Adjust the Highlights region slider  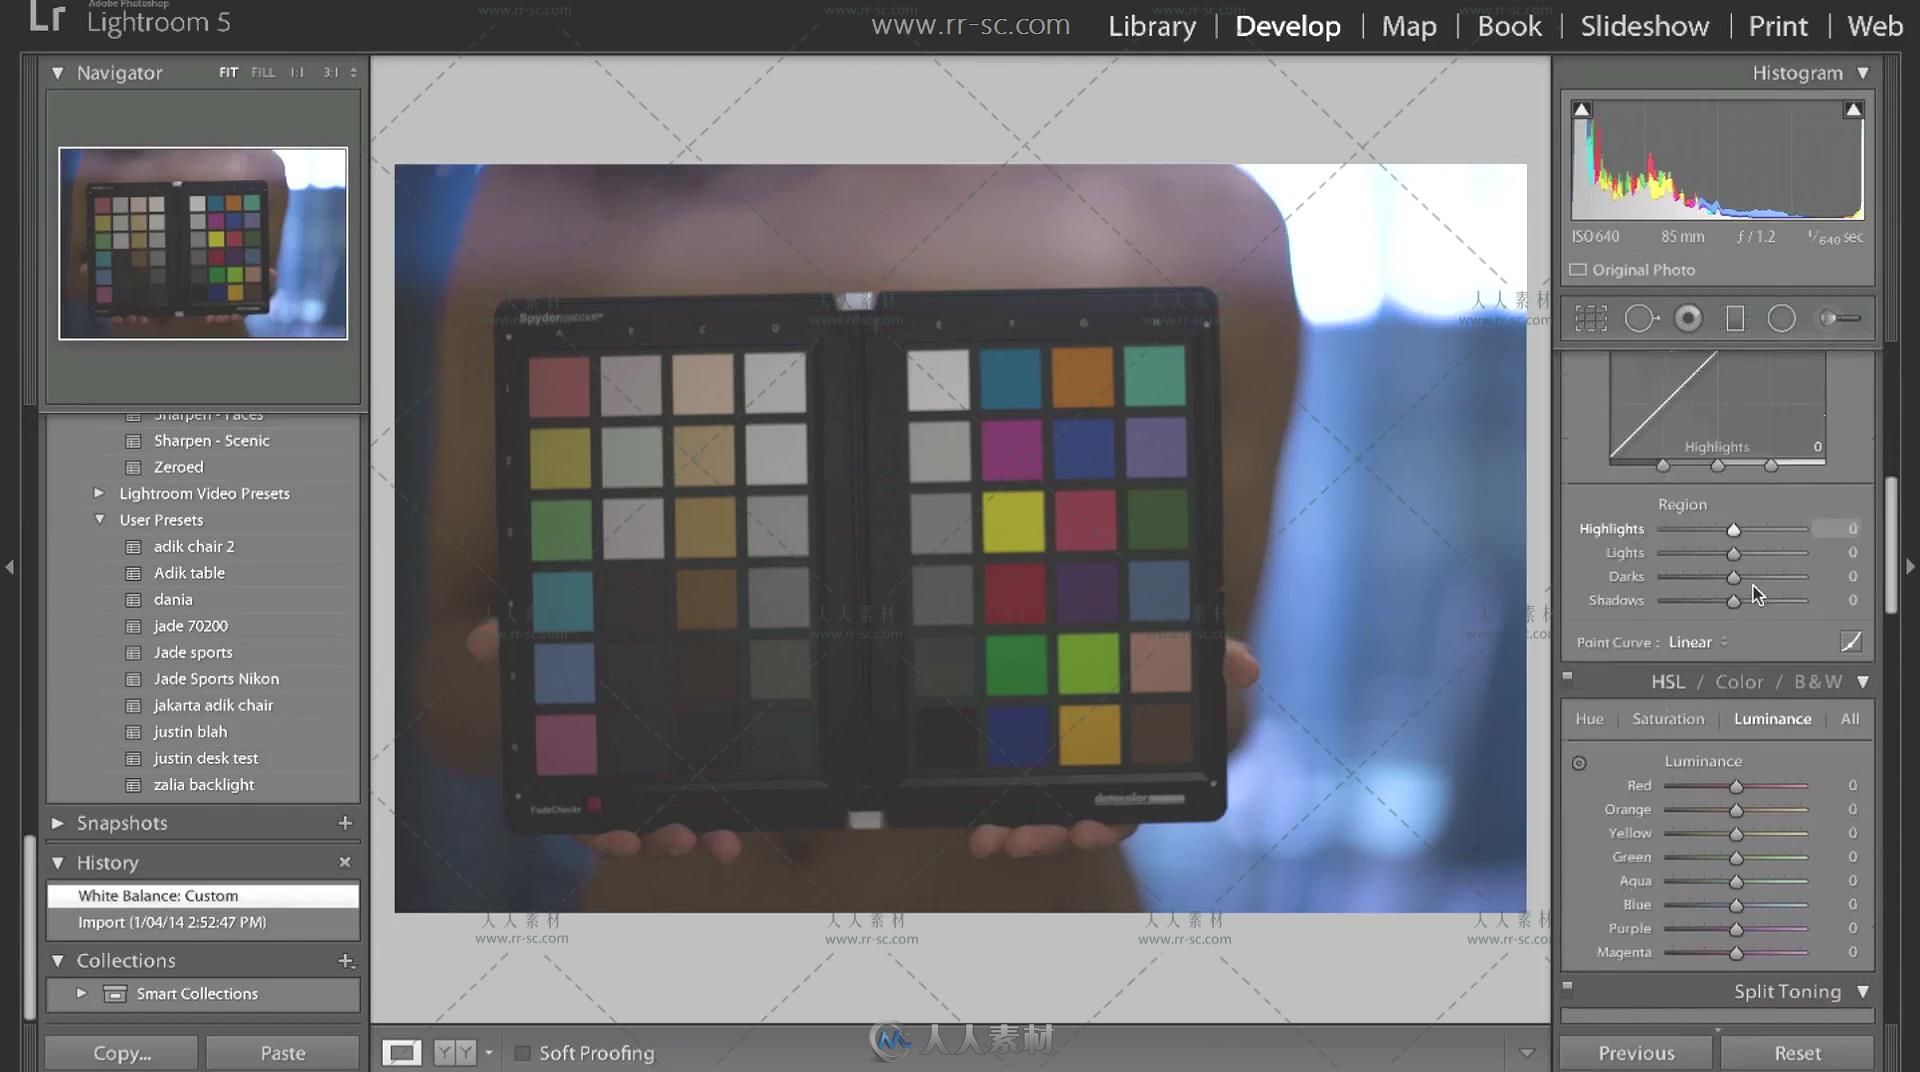point(1734,529)
